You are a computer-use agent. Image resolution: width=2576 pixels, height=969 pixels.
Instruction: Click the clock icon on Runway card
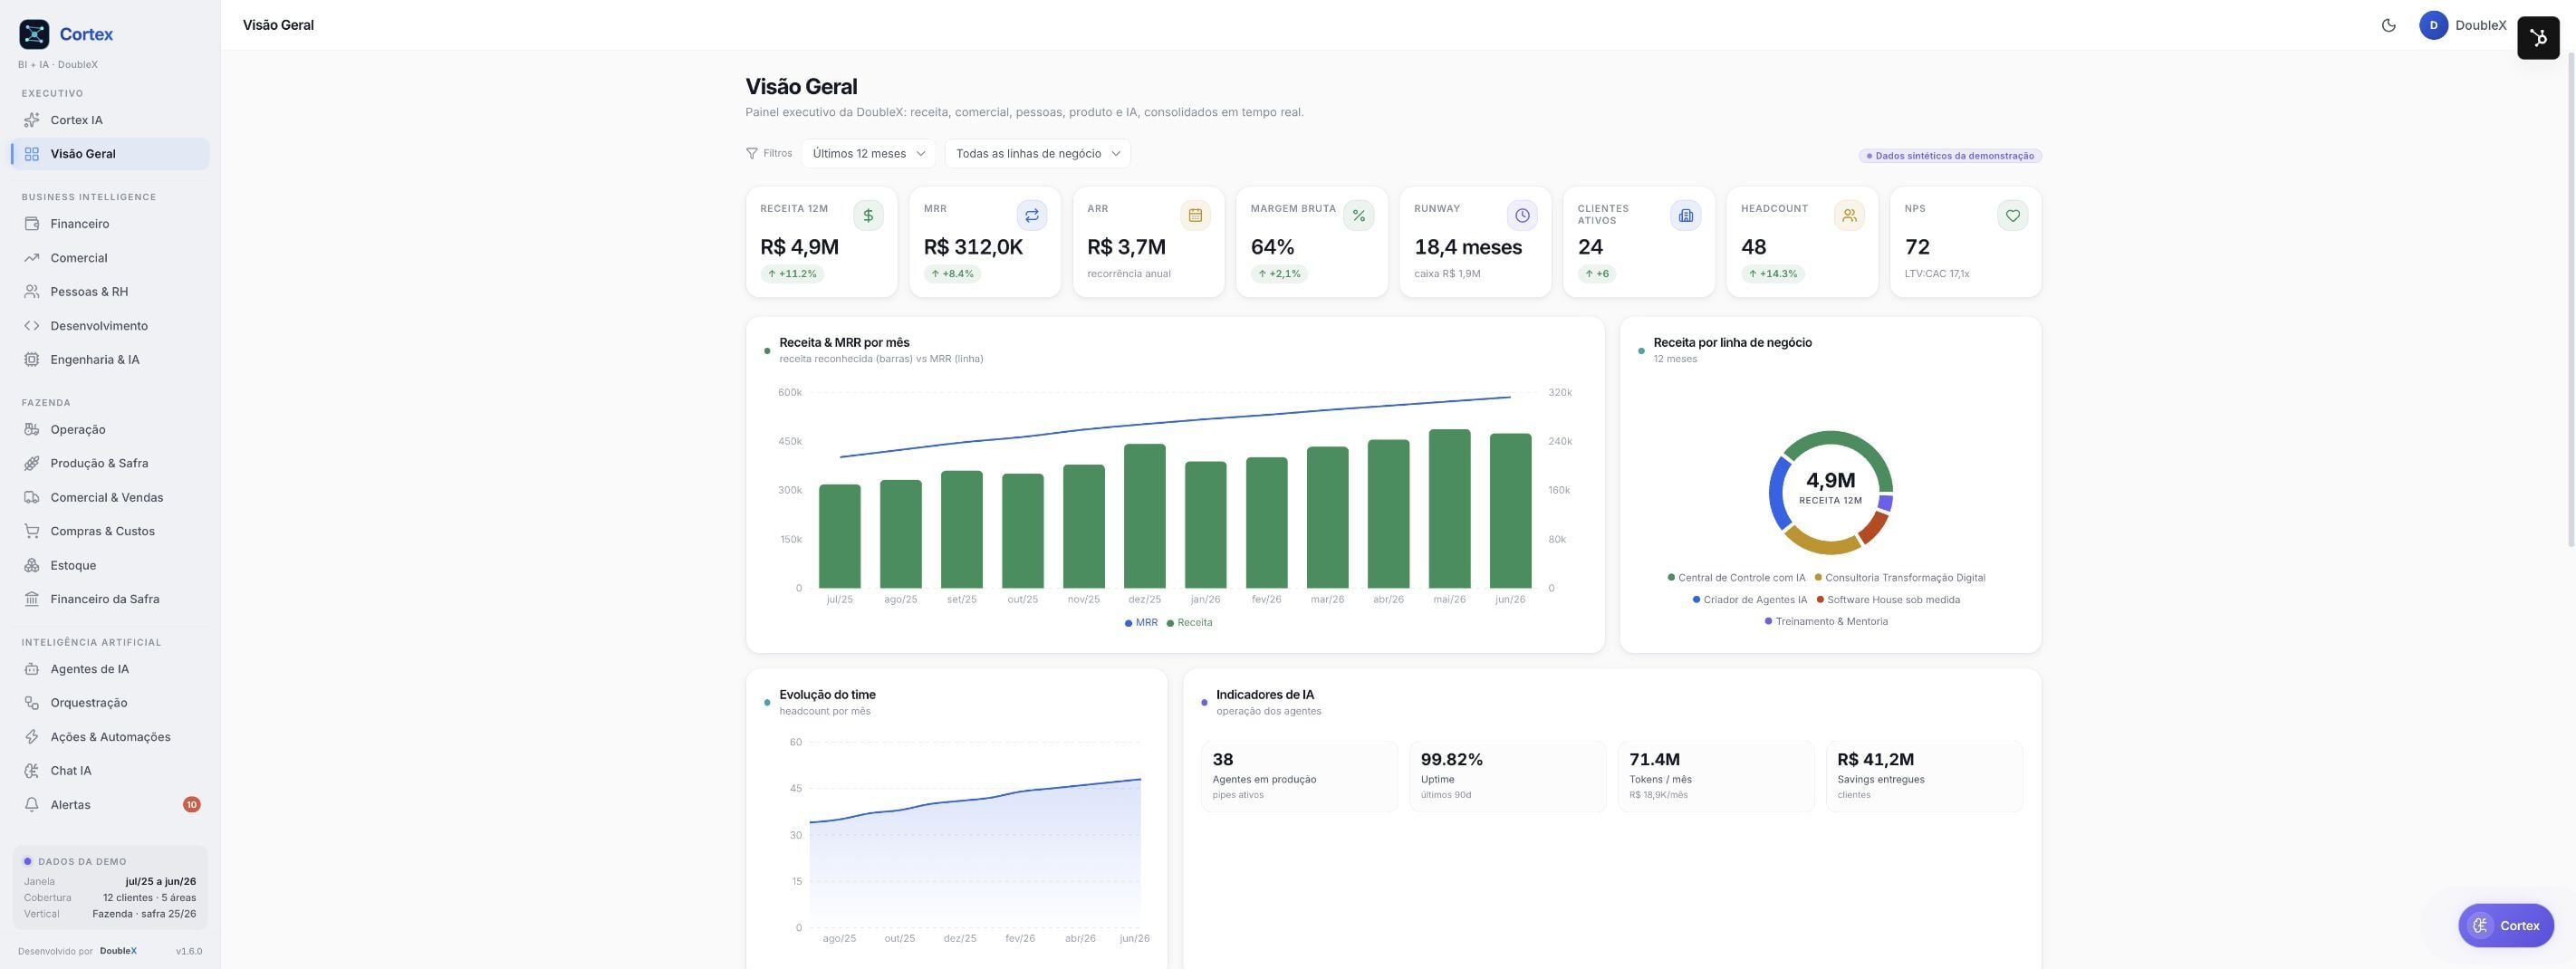point(1522,216)
